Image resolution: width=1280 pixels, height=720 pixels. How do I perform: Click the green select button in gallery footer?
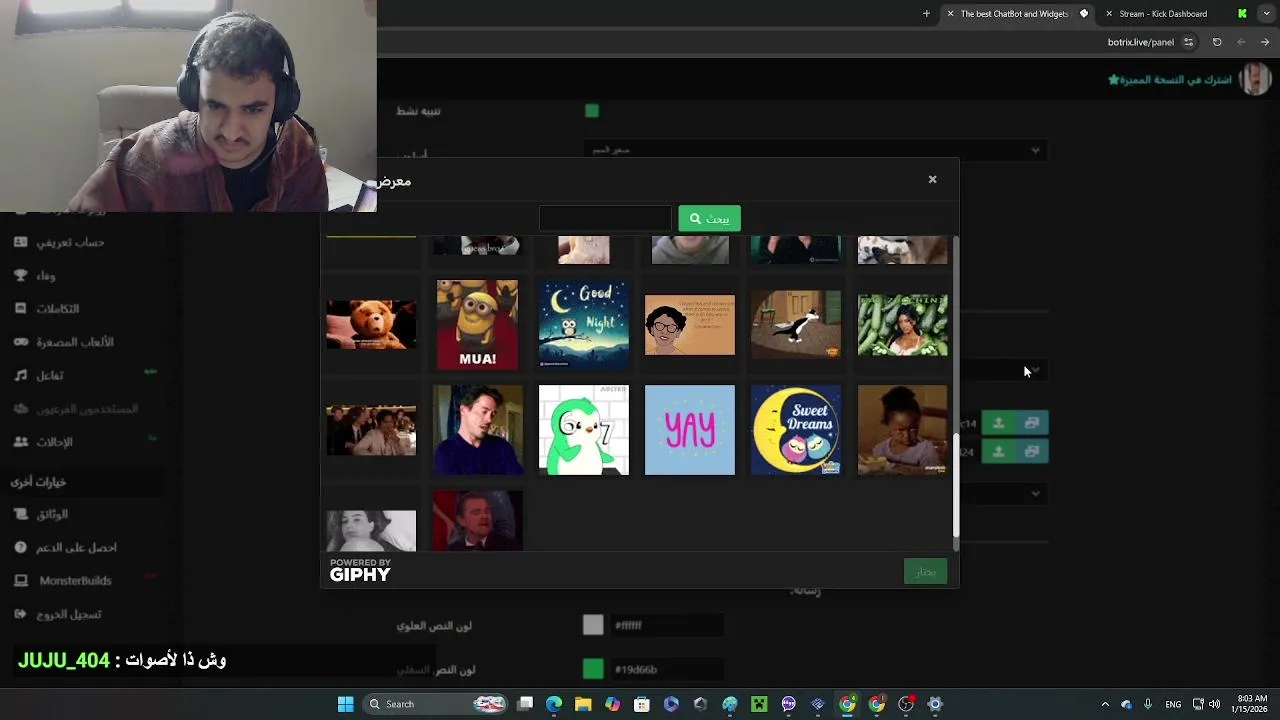(925, 571)
